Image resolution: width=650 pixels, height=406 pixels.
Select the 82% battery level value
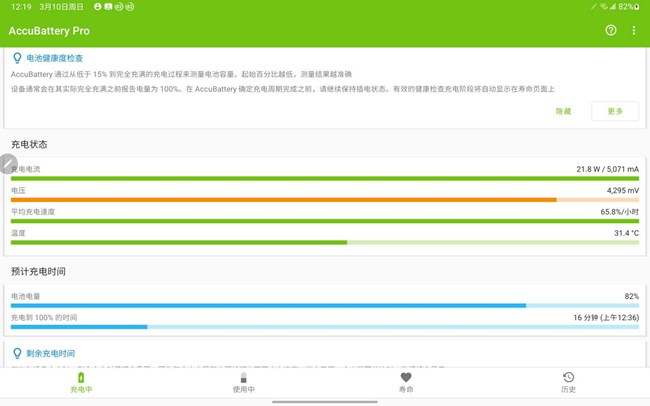632,296
